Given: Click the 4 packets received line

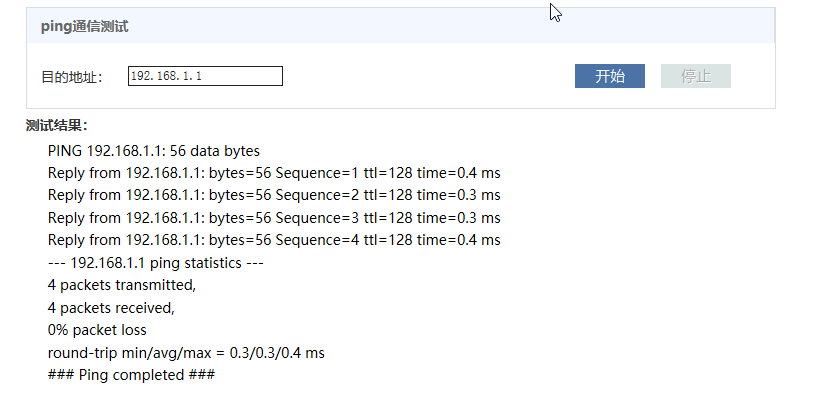Looking at the screenshot, I should click(x=111, y=307).
